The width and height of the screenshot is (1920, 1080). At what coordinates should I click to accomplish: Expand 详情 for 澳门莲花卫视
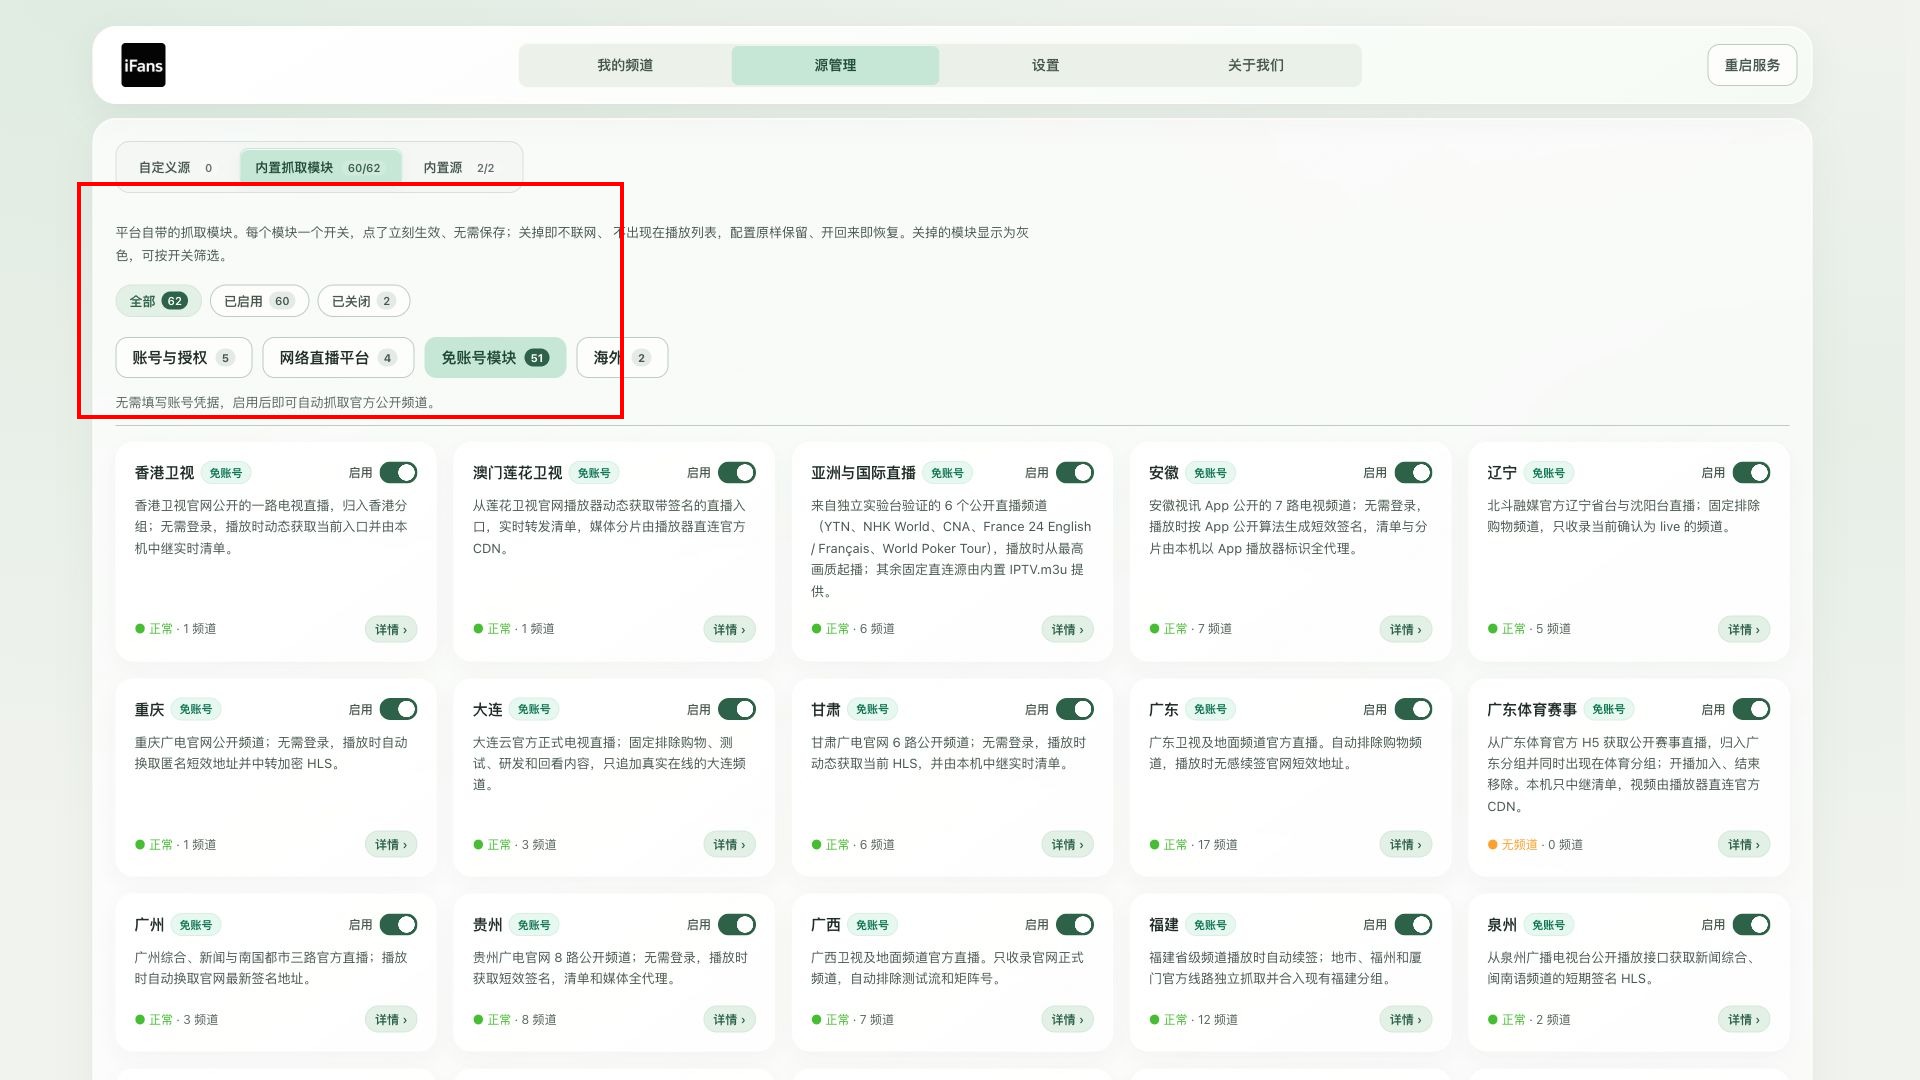[x=729, y=629]
